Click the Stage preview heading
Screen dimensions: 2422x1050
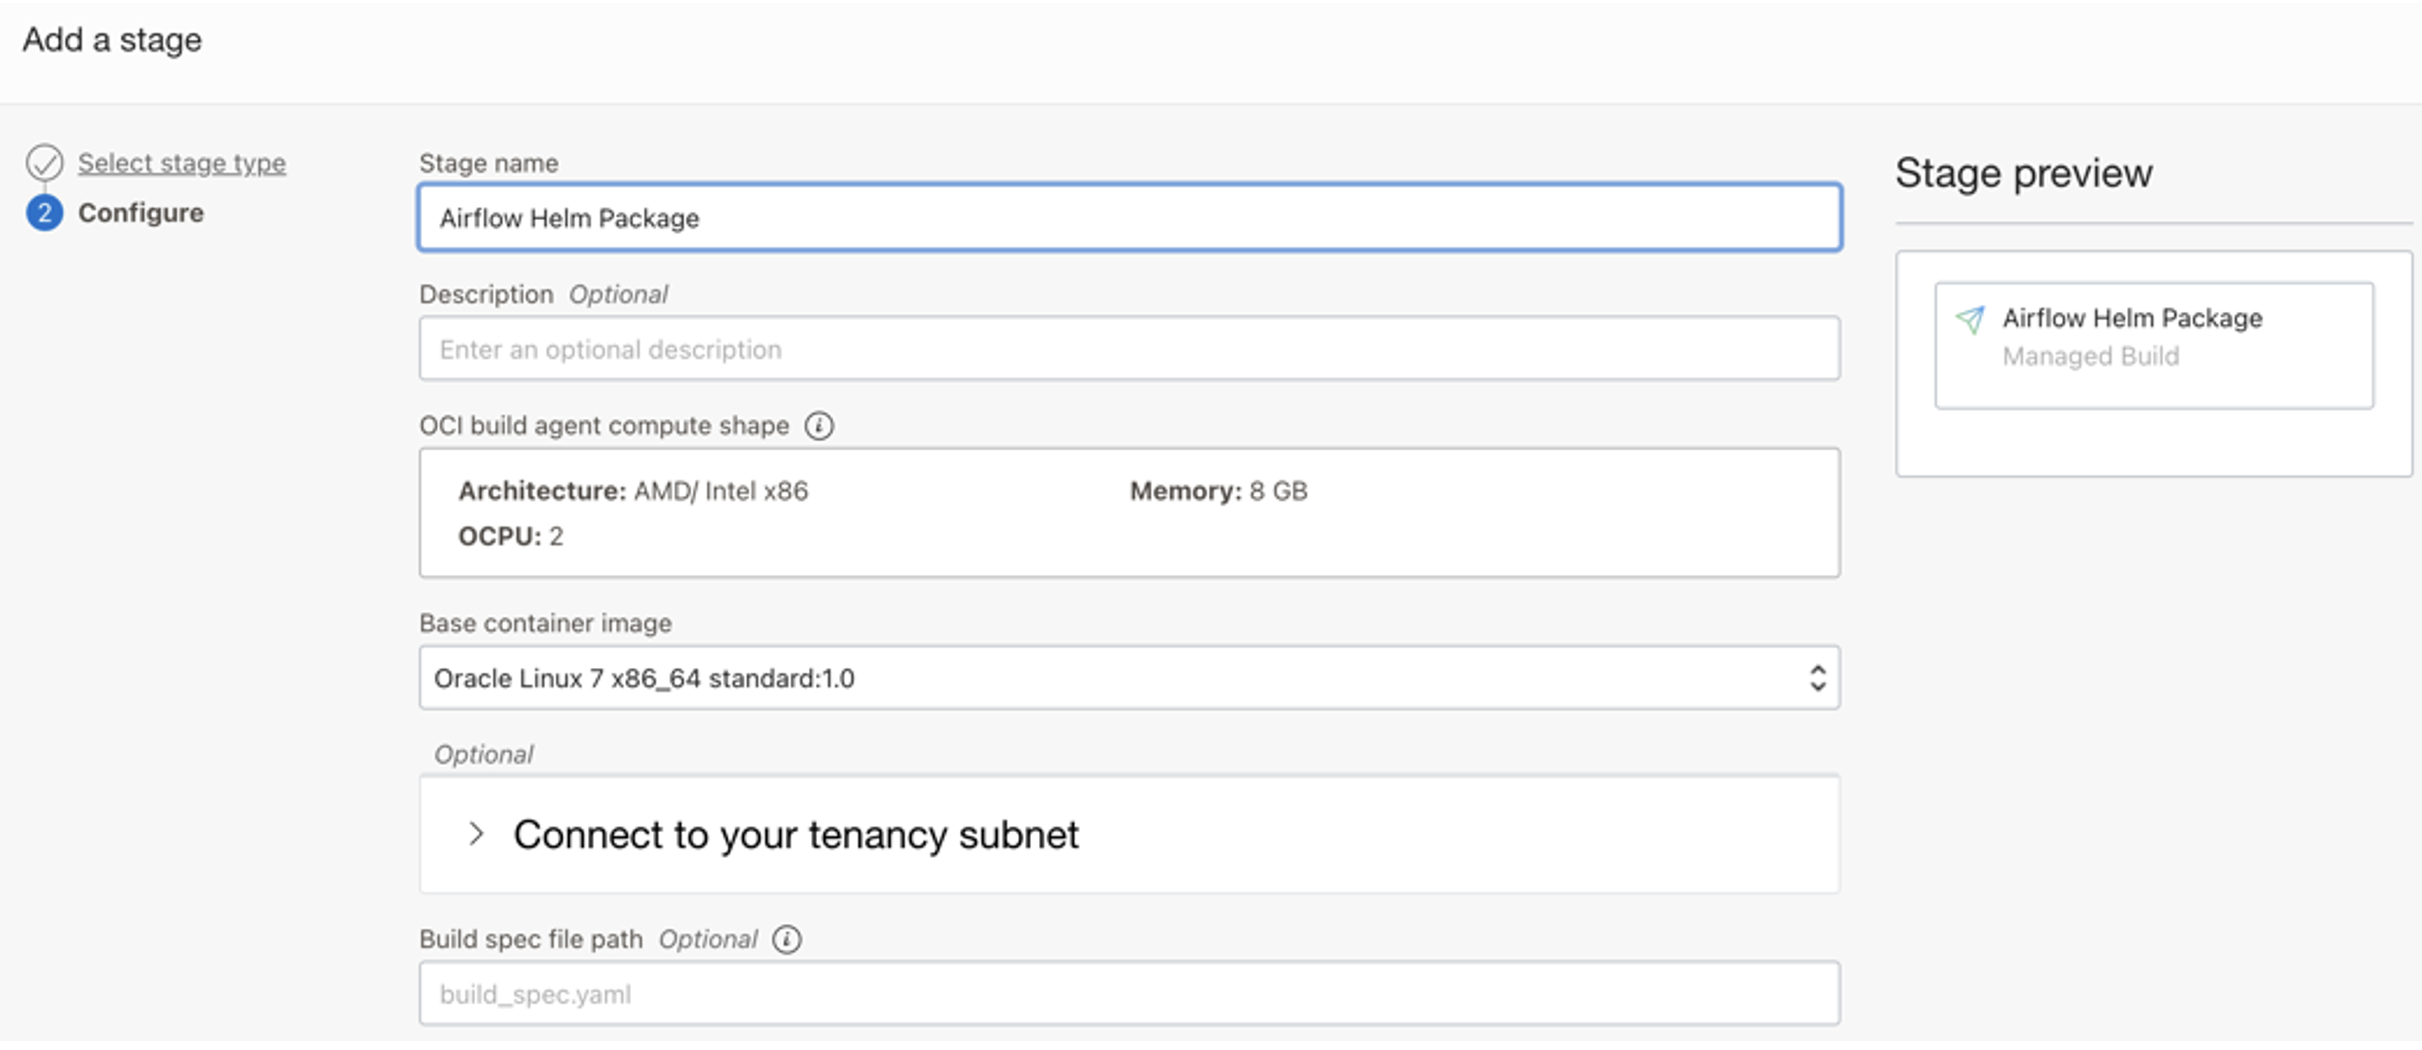click(2023, 173)
